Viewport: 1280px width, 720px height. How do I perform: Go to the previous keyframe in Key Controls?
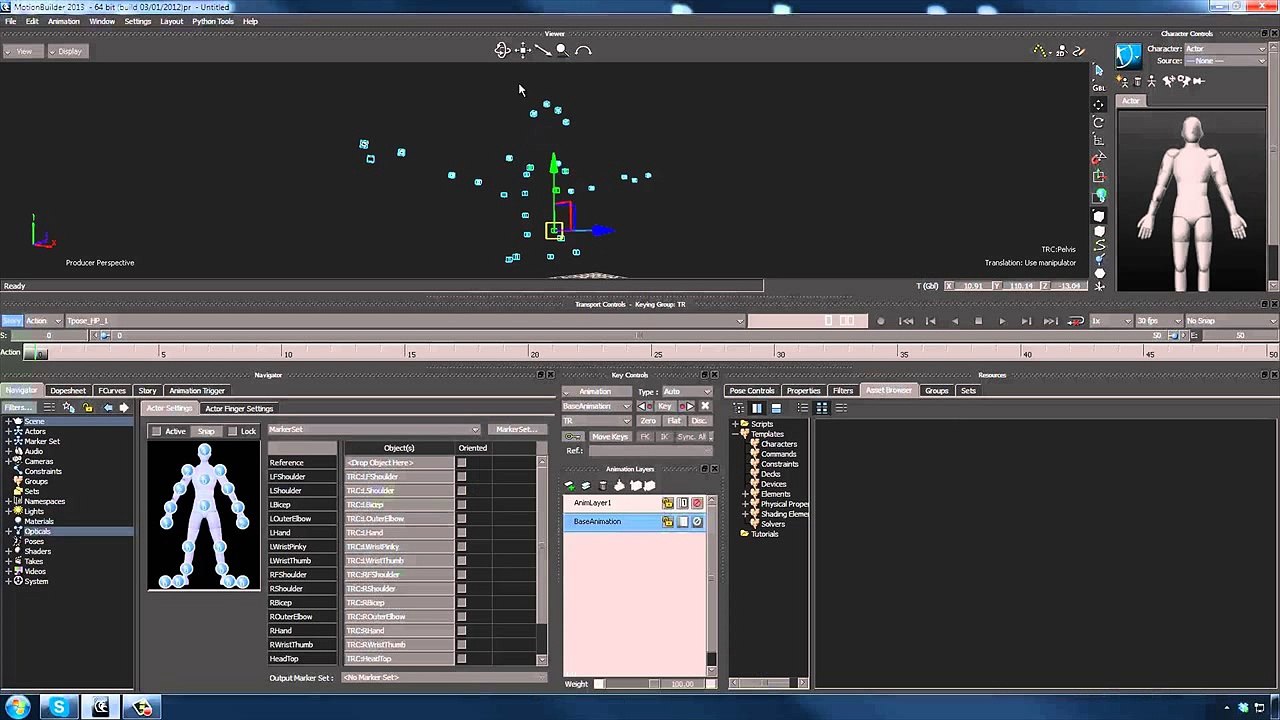tap(643, 406)
